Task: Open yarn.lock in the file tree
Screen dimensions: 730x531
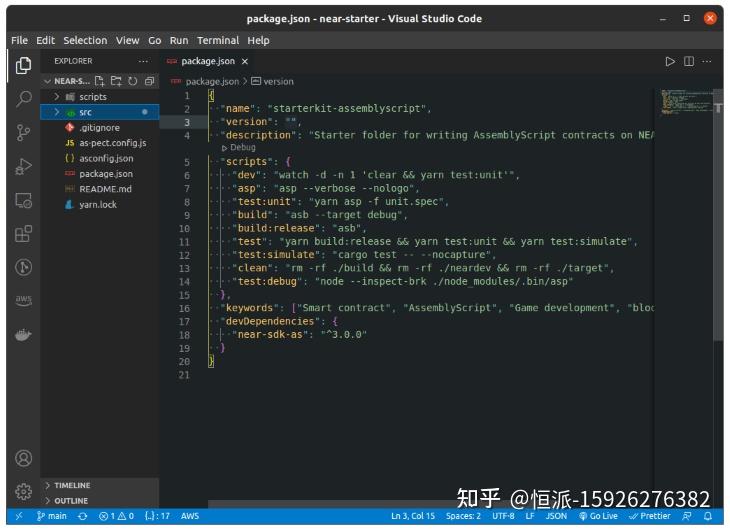Action: click(x=100, y=204)
